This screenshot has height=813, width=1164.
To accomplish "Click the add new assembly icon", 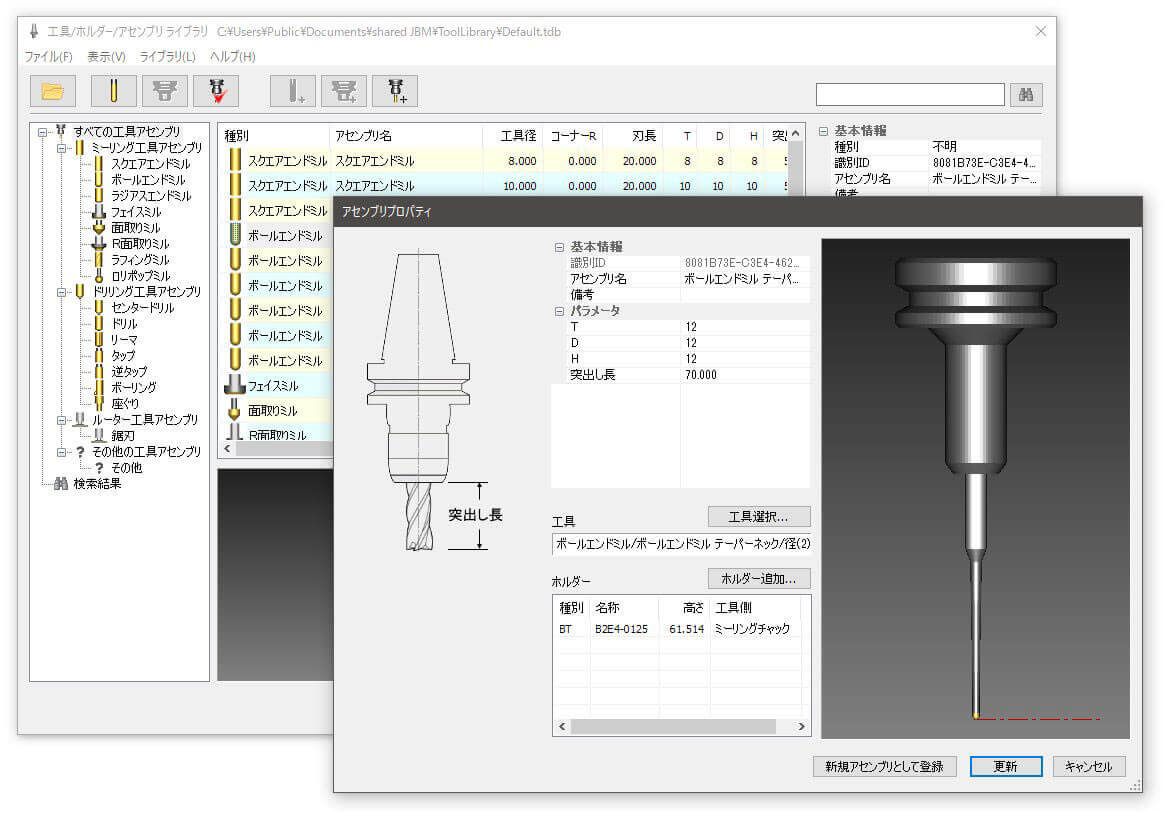I will pos(395,92).
